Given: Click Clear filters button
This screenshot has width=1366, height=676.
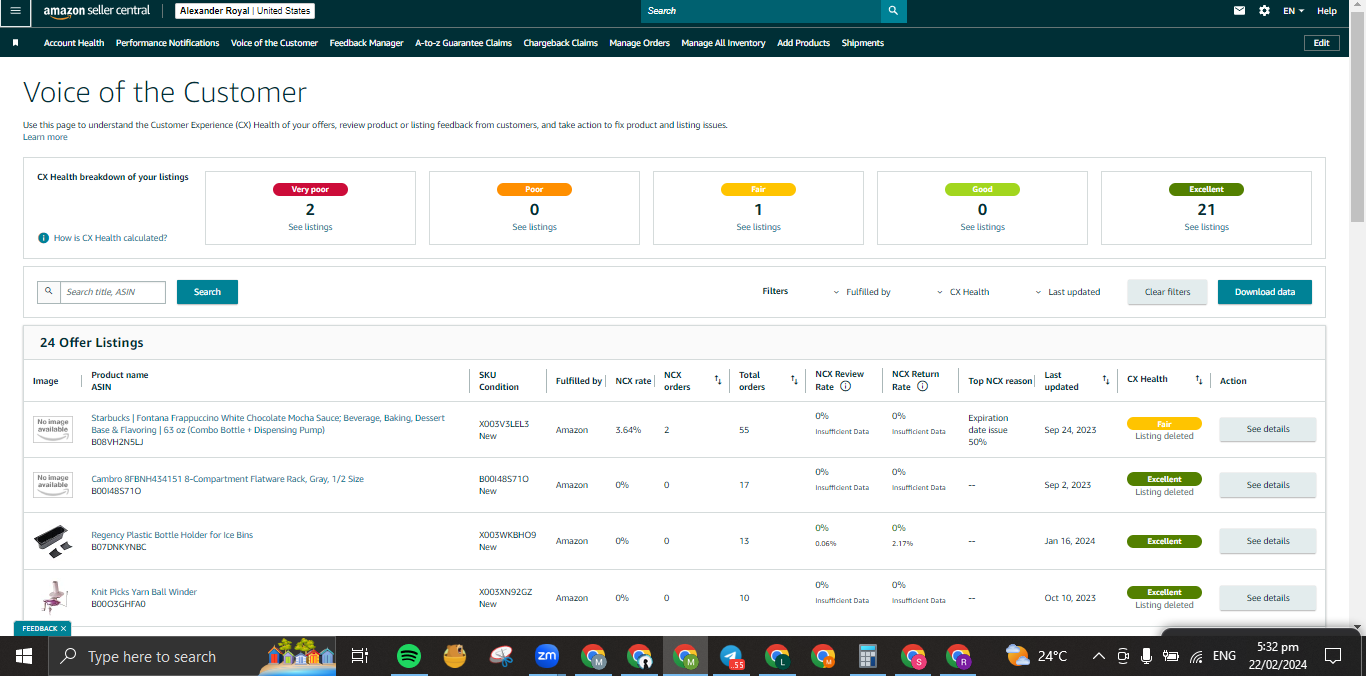Looking at the screenshot, I should 1168,292.
